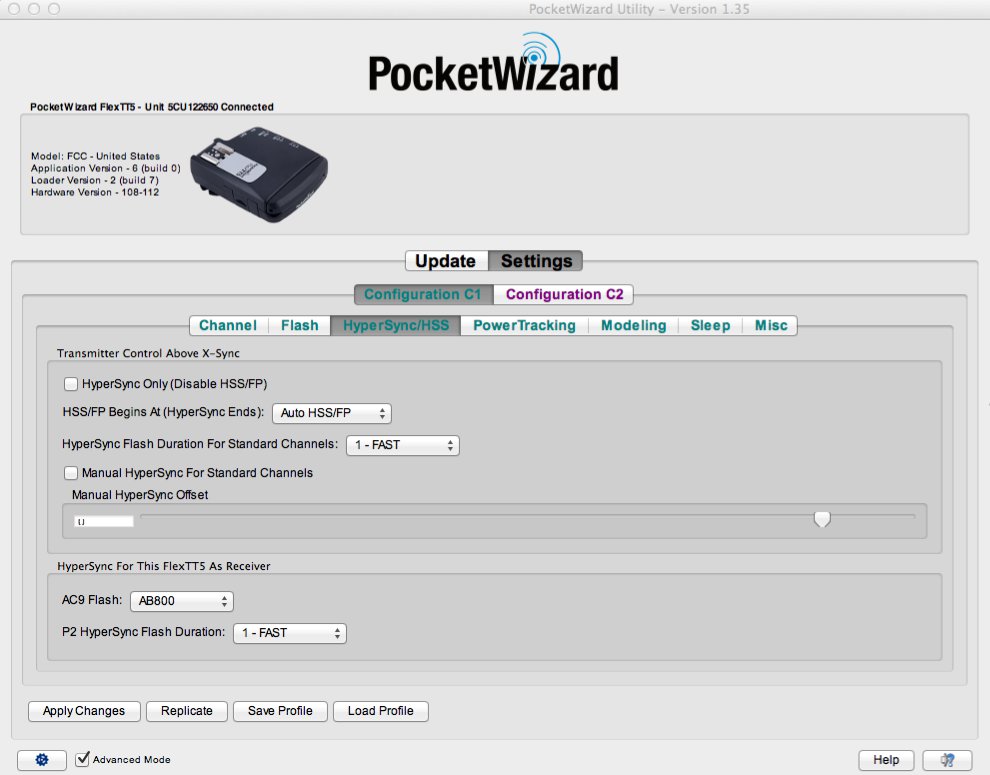Open the HSS/FP Begins At dropdown
This screenshot has width=990, height=775.
coord(331,413)
